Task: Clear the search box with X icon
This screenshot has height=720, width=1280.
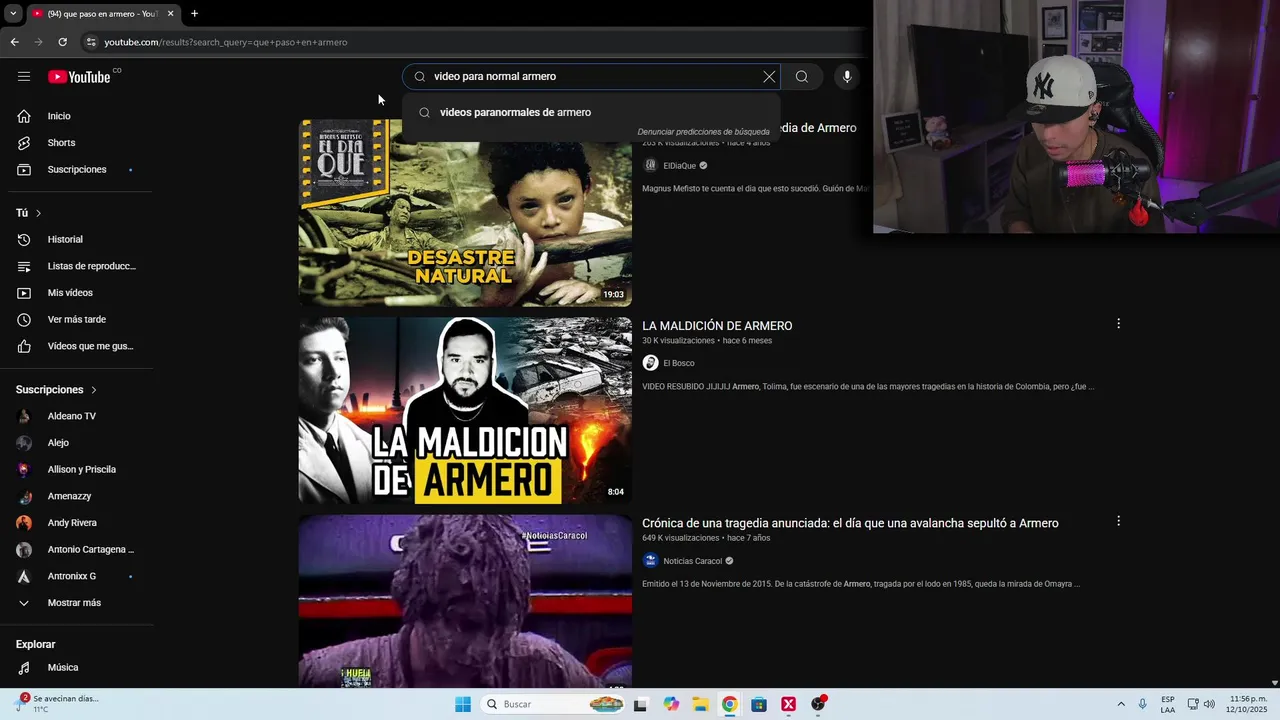Action: tap(769, 77)
